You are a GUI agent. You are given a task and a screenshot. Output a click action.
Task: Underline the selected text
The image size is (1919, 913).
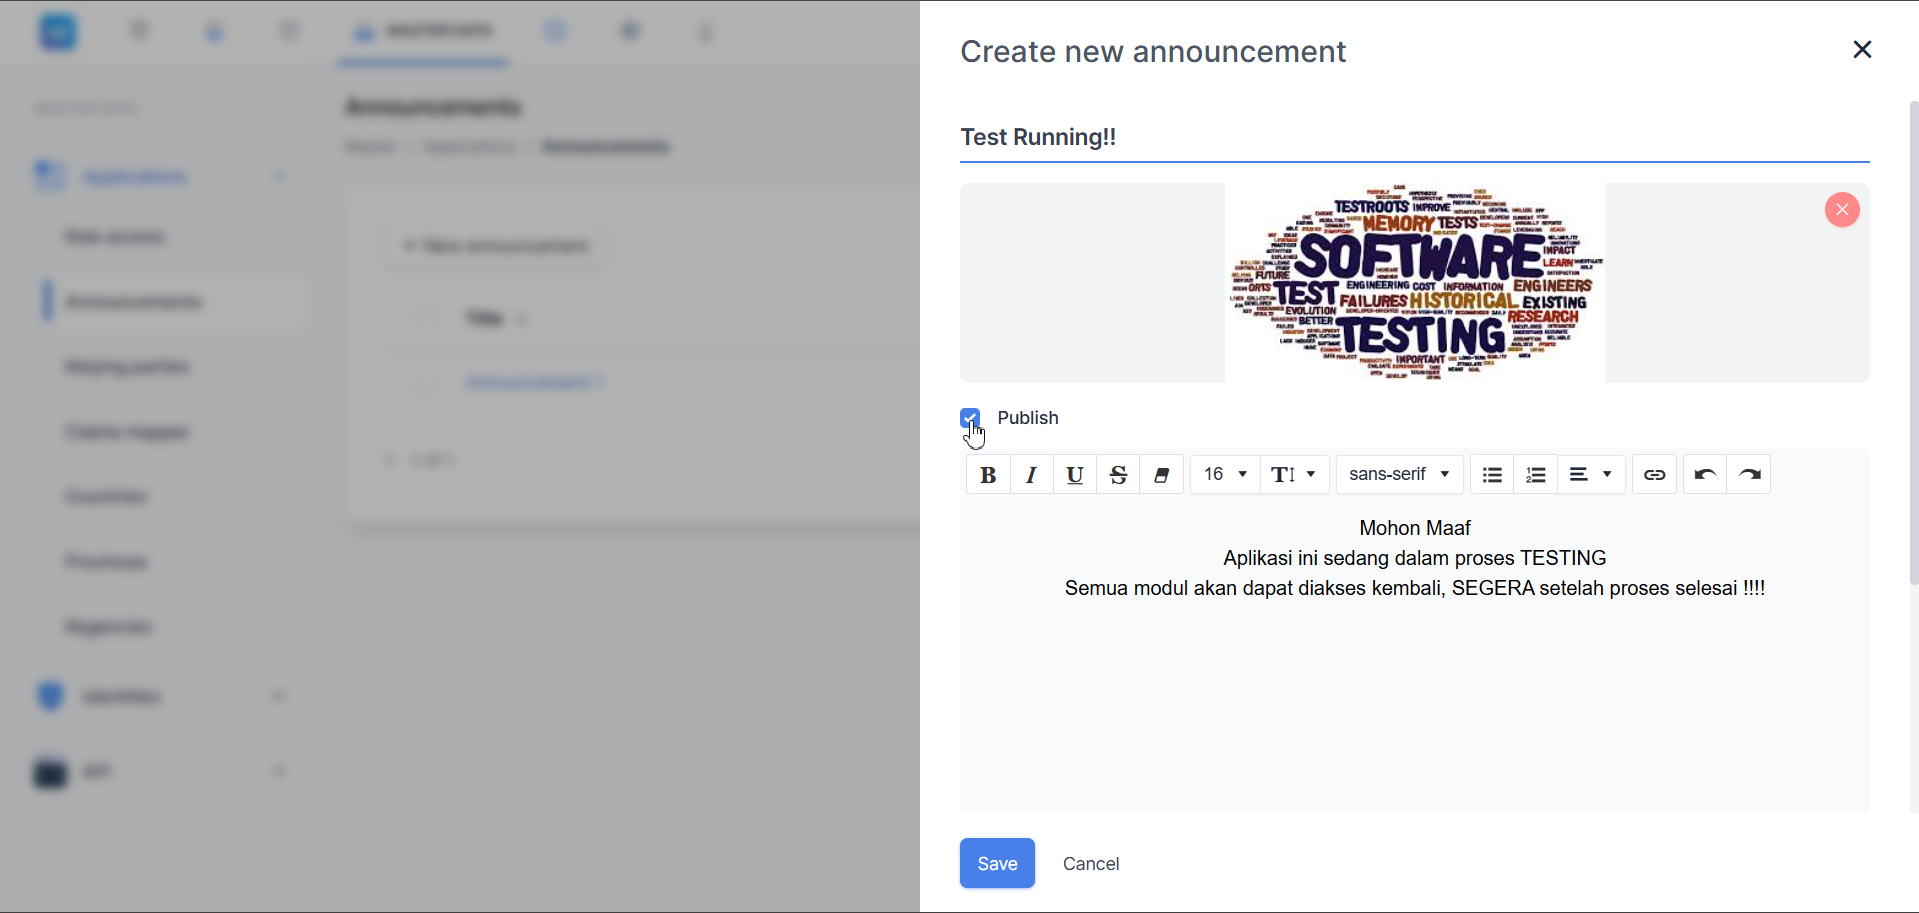coord(1075,475)
